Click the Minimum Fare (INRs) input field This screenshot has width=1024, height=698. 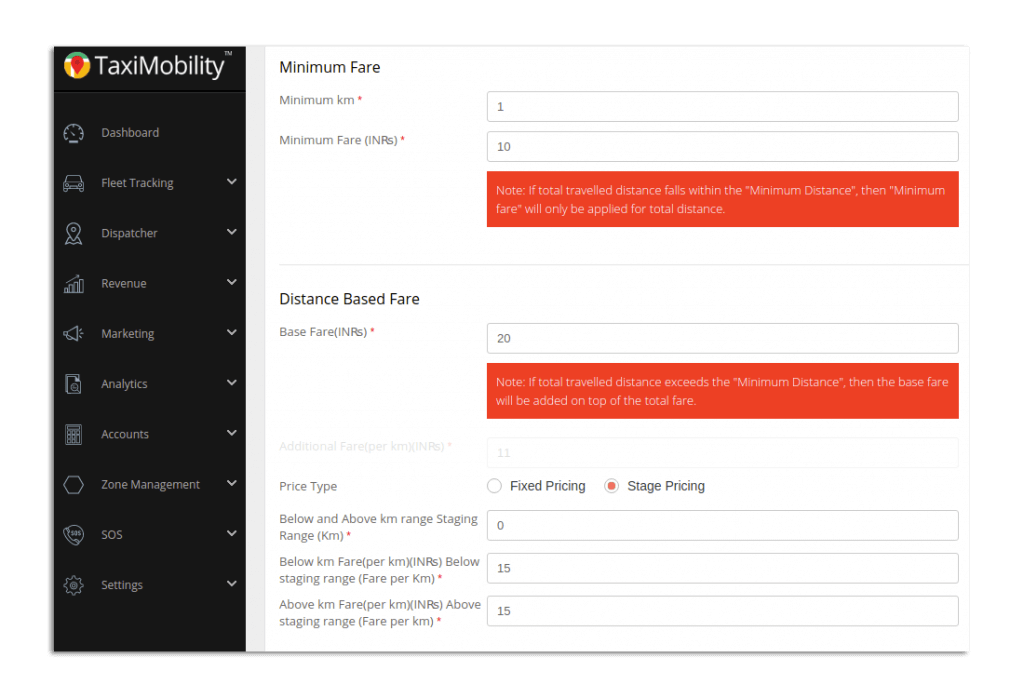[x=721, y=146]
